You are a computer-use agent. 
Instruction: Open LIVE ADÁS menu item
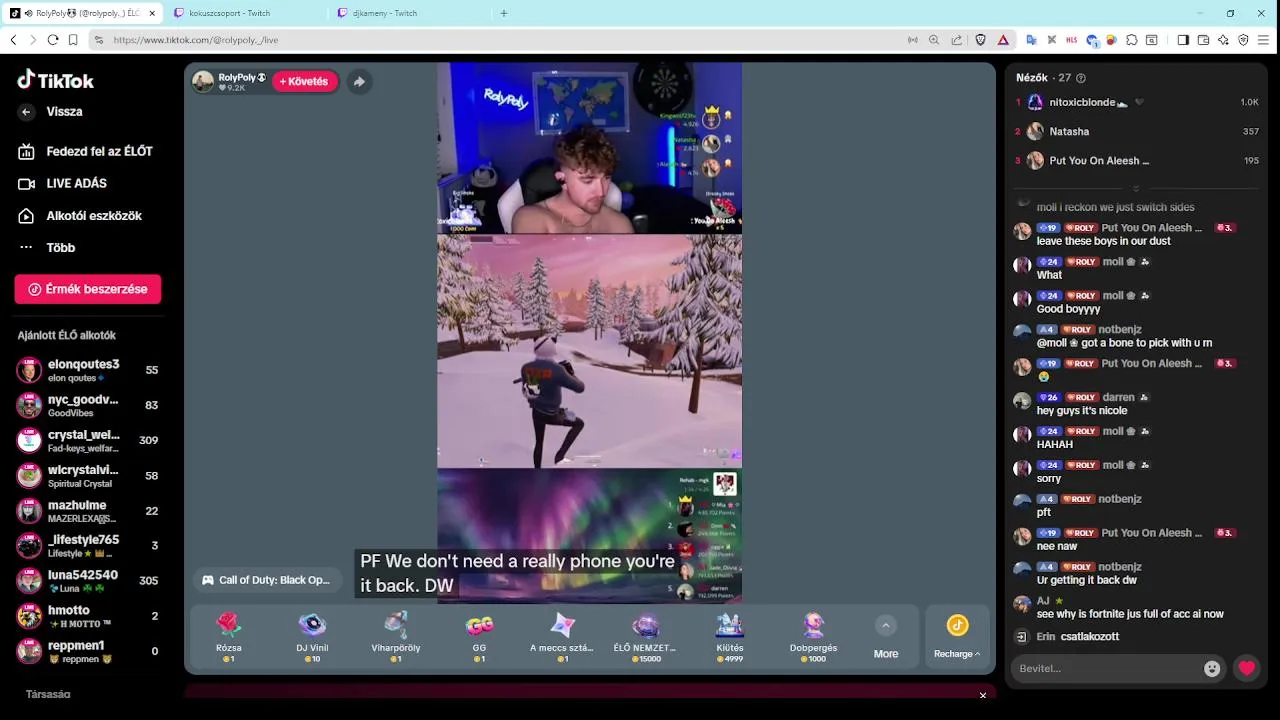click(64, 184)
